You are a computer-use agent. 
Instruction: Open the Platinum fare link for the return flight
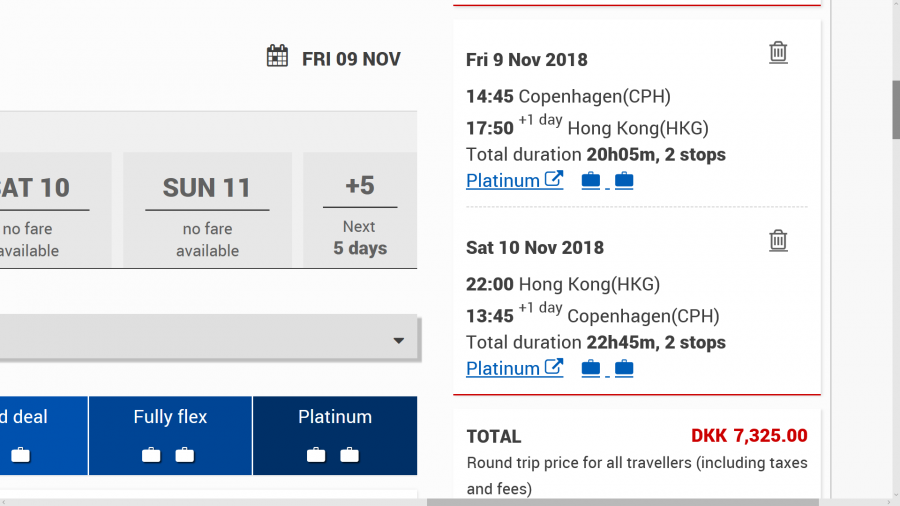click(503, 369)
